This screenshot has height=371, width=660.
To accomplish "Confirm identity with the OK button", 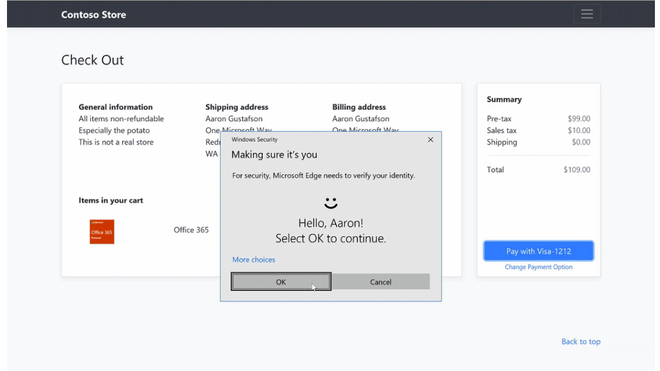I will pos(281,282).
